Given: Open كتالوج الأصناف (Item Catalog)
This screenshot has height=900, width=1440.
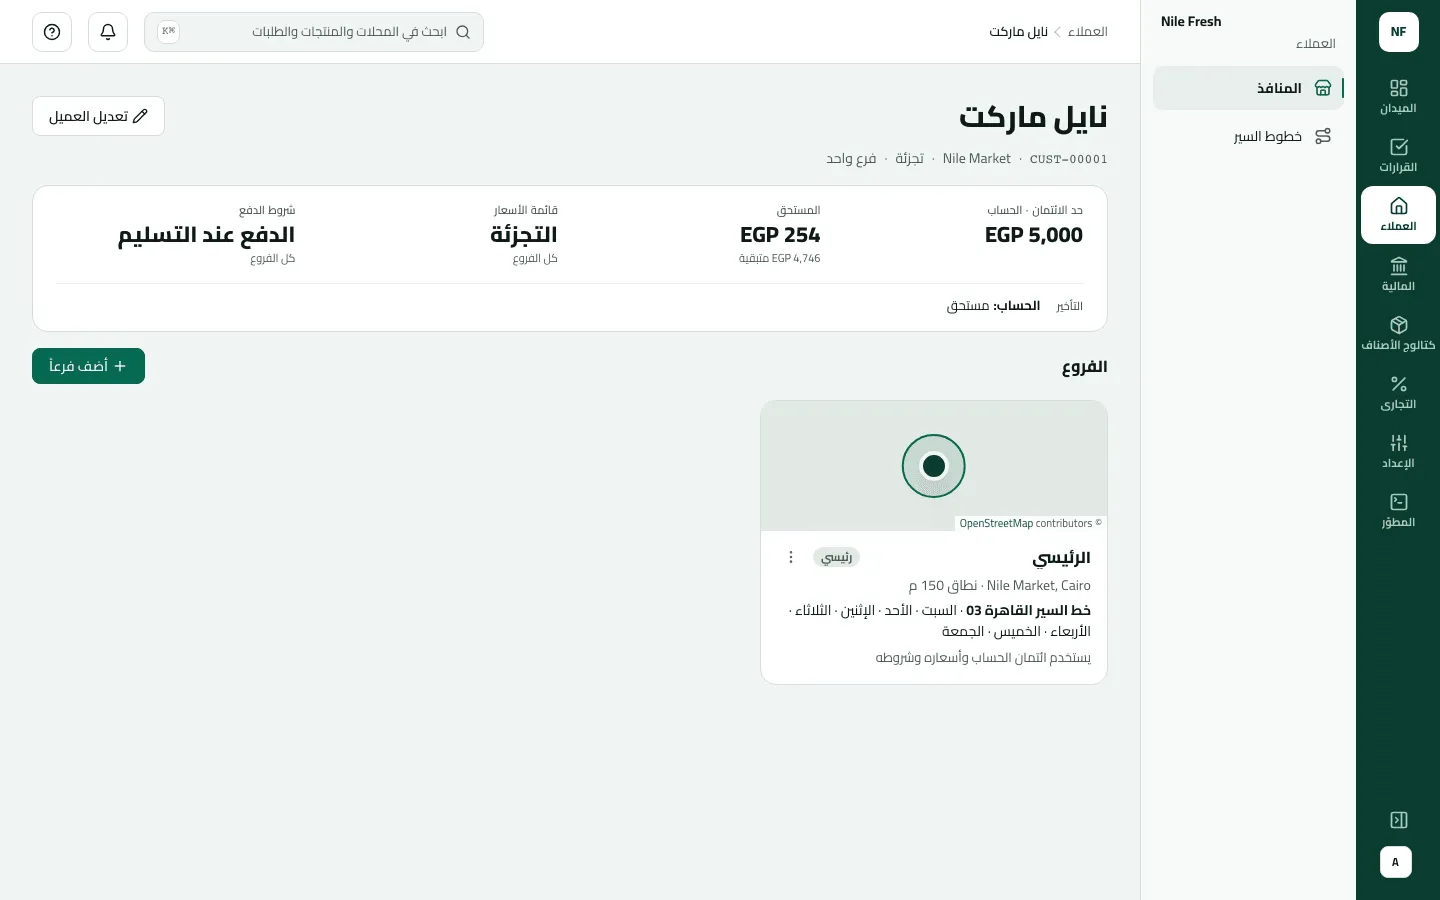Looking at the screenshot, I should (x=1398, y=334).
